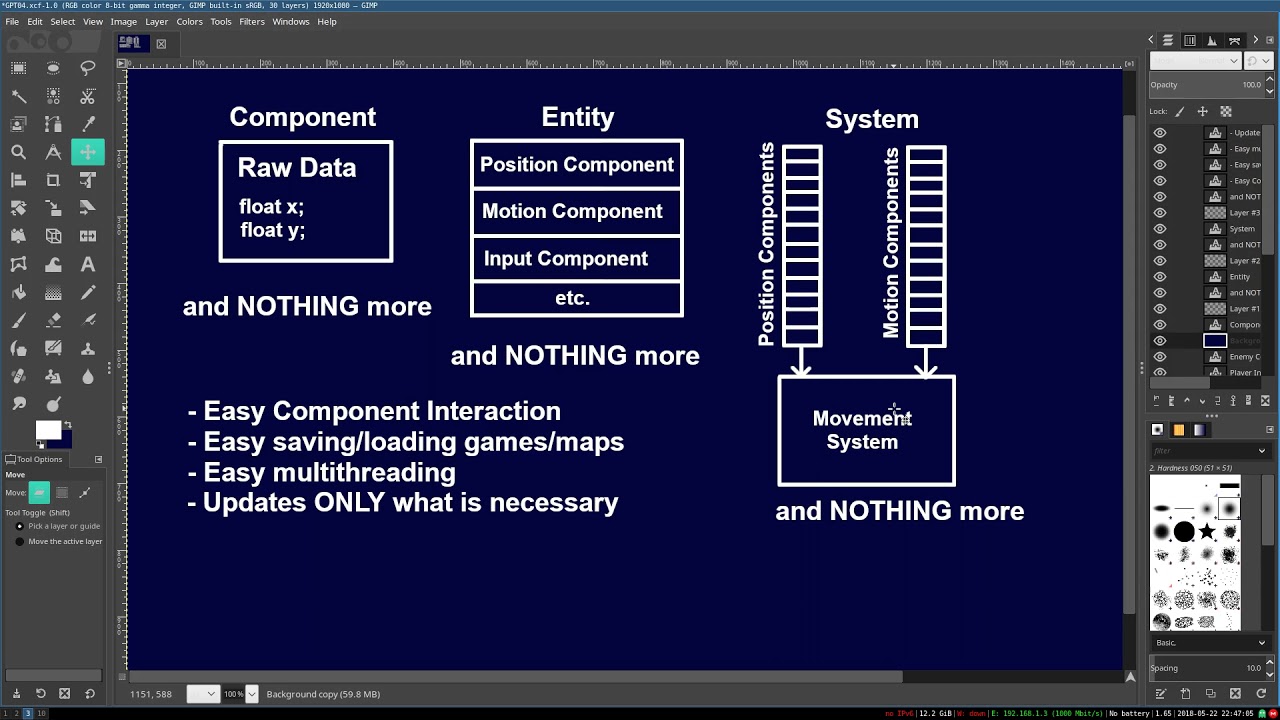This screenshot has width=1280, height=720.
Task: Toggle lock position and size icon
Action: click(x=1203, y=111)
